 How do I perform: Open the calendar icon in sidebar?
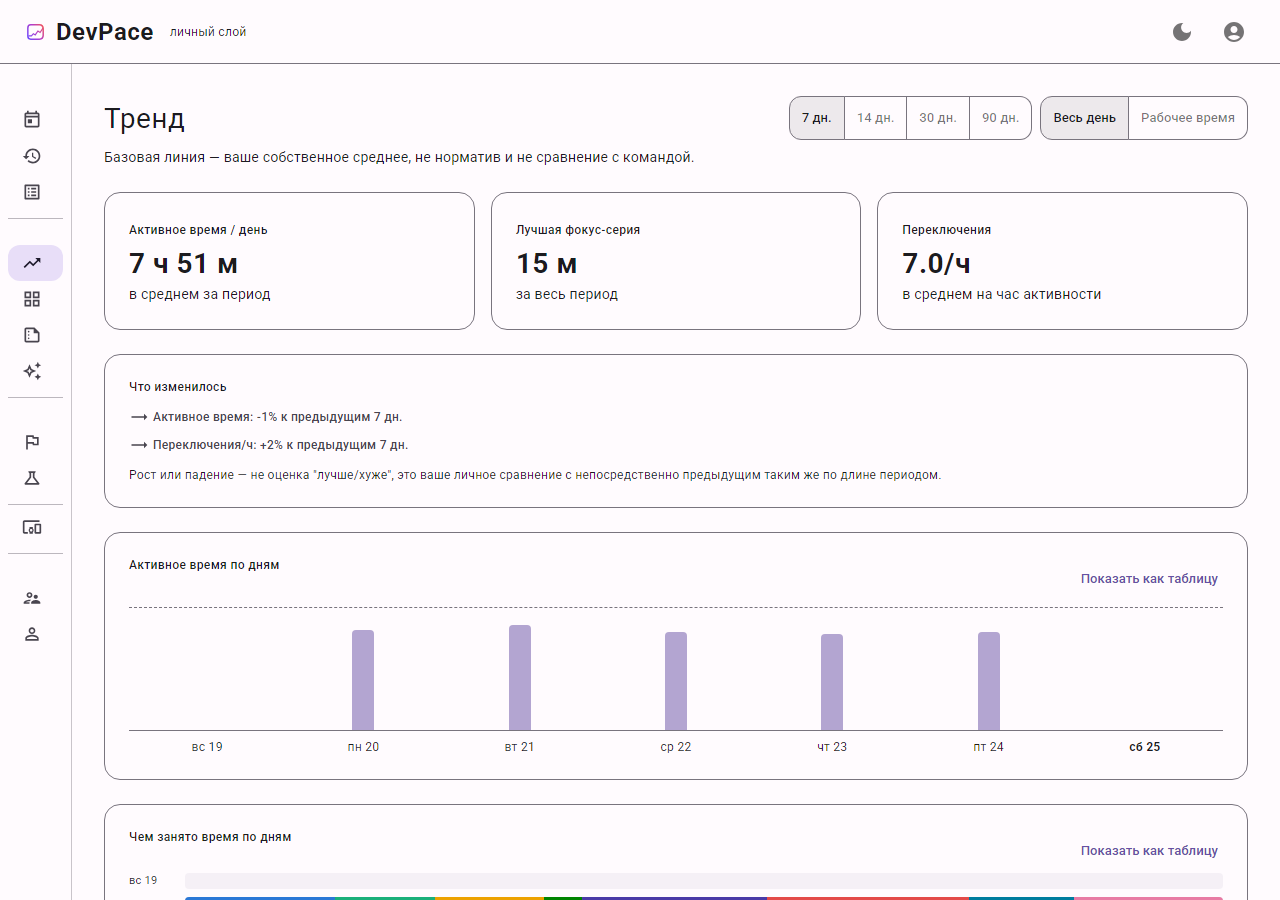32,120
